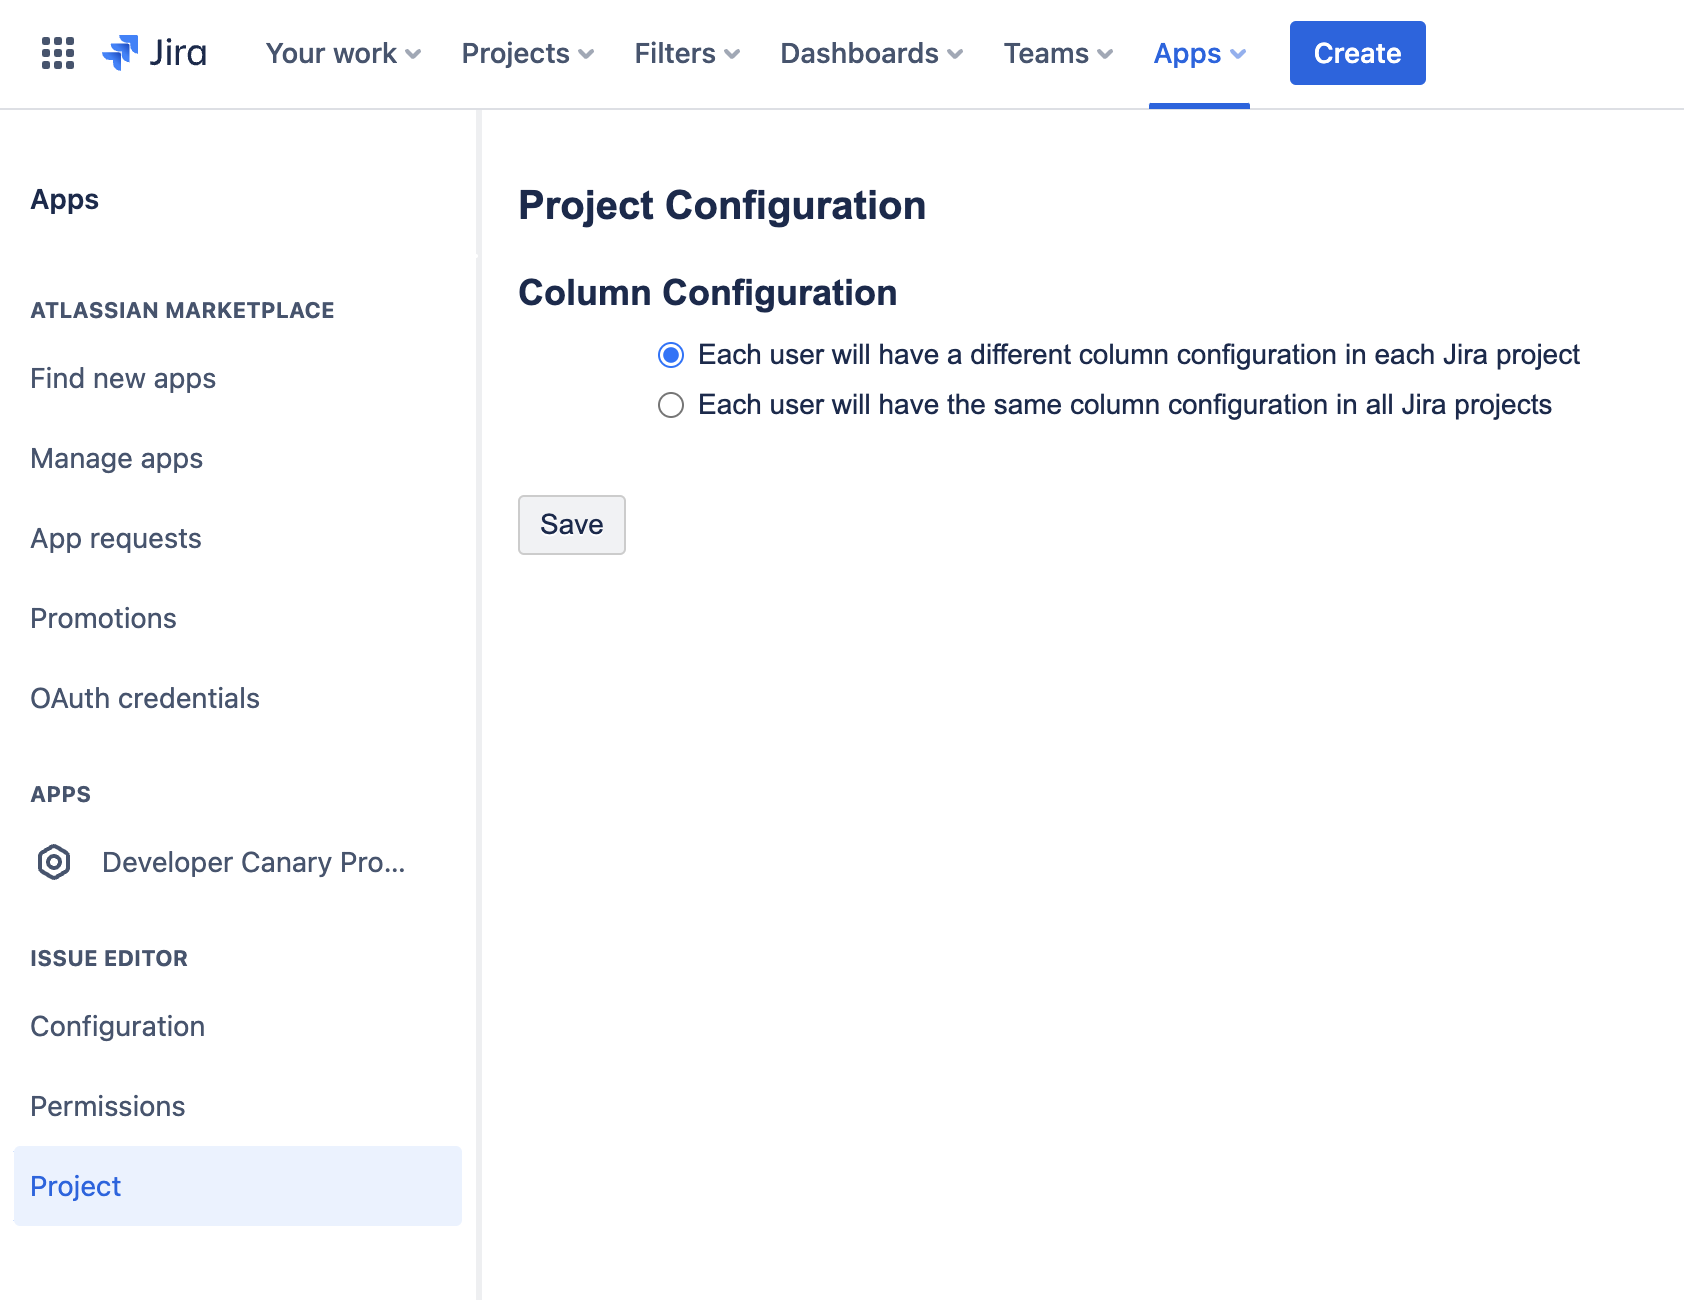Go to Find new apps
Image resolution: width=1684 pixels, height=1300 pixels.
(123, 379)
